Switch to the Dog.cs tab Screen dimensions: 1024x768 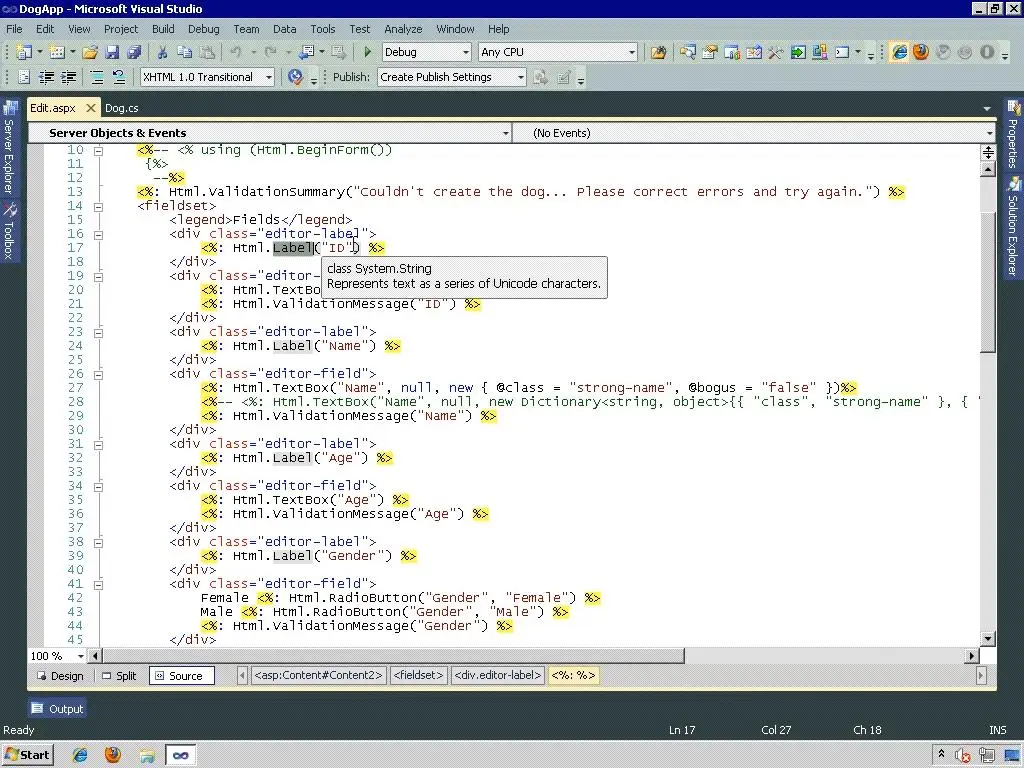point(121,108)
